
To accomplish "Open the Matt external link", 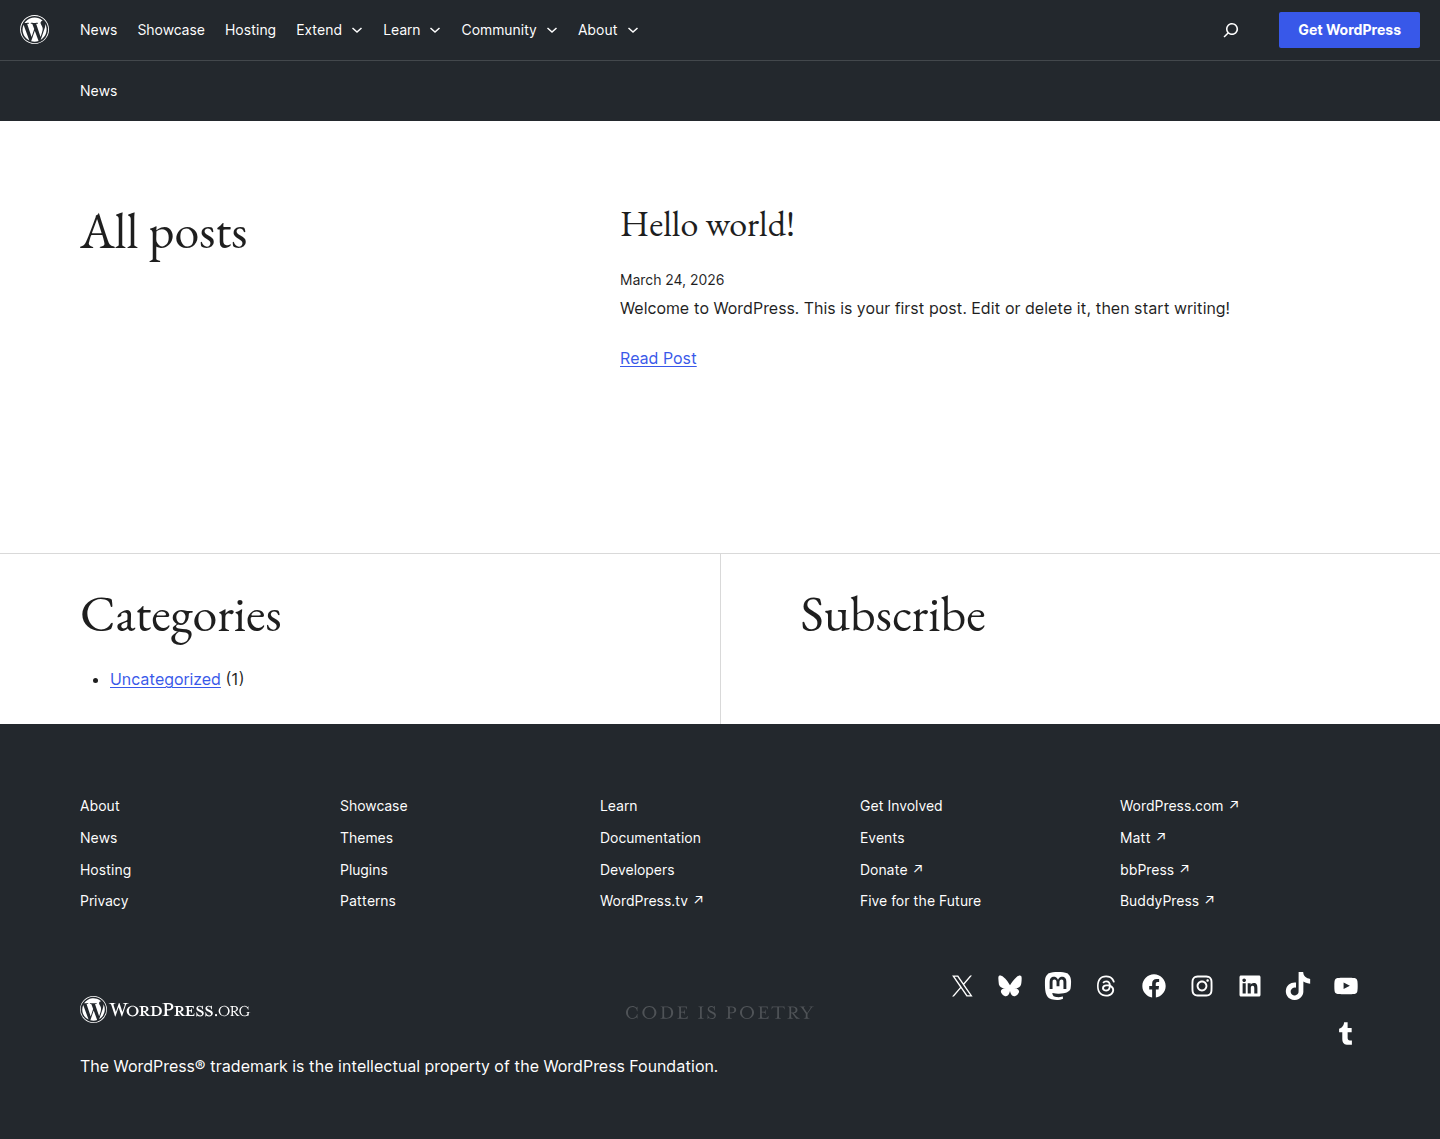I will tap(1143, 838).
